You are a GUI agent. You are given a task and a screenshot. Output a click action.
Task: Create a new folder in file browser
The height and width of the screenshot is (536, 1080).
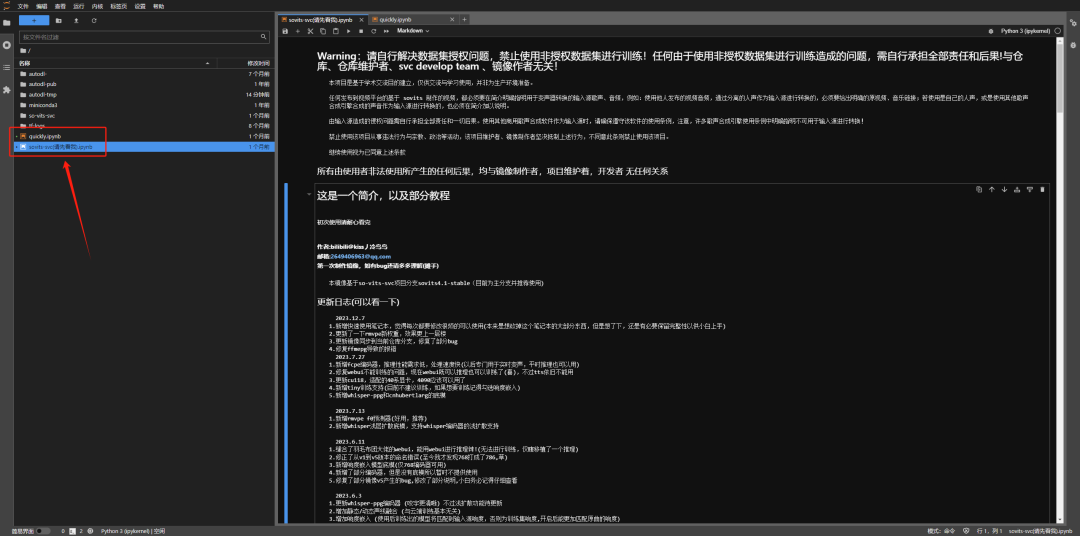(59, 21)
